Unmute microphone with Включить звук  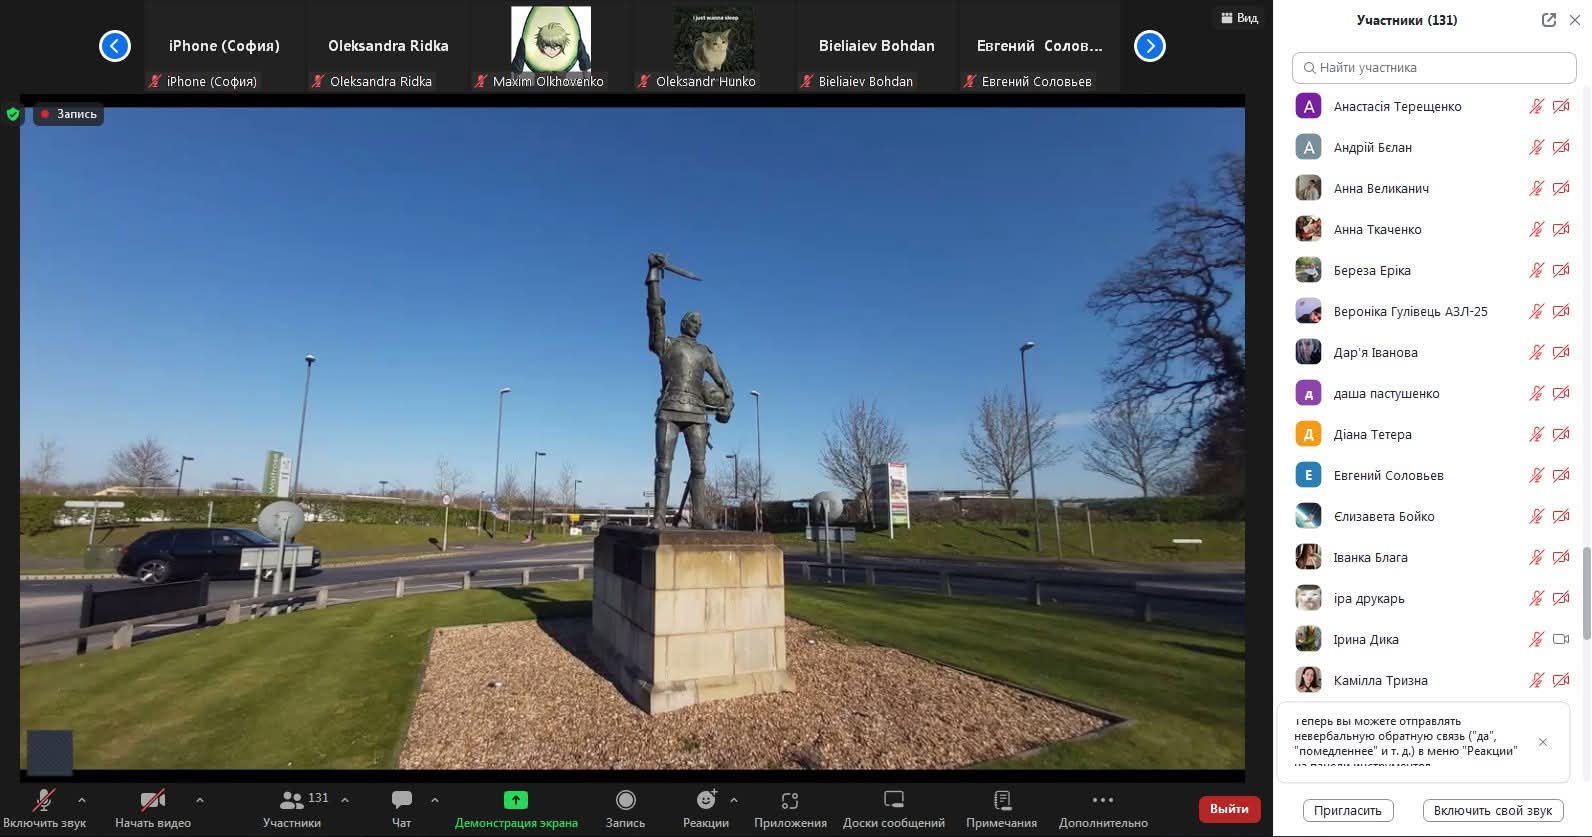(44, 800)
